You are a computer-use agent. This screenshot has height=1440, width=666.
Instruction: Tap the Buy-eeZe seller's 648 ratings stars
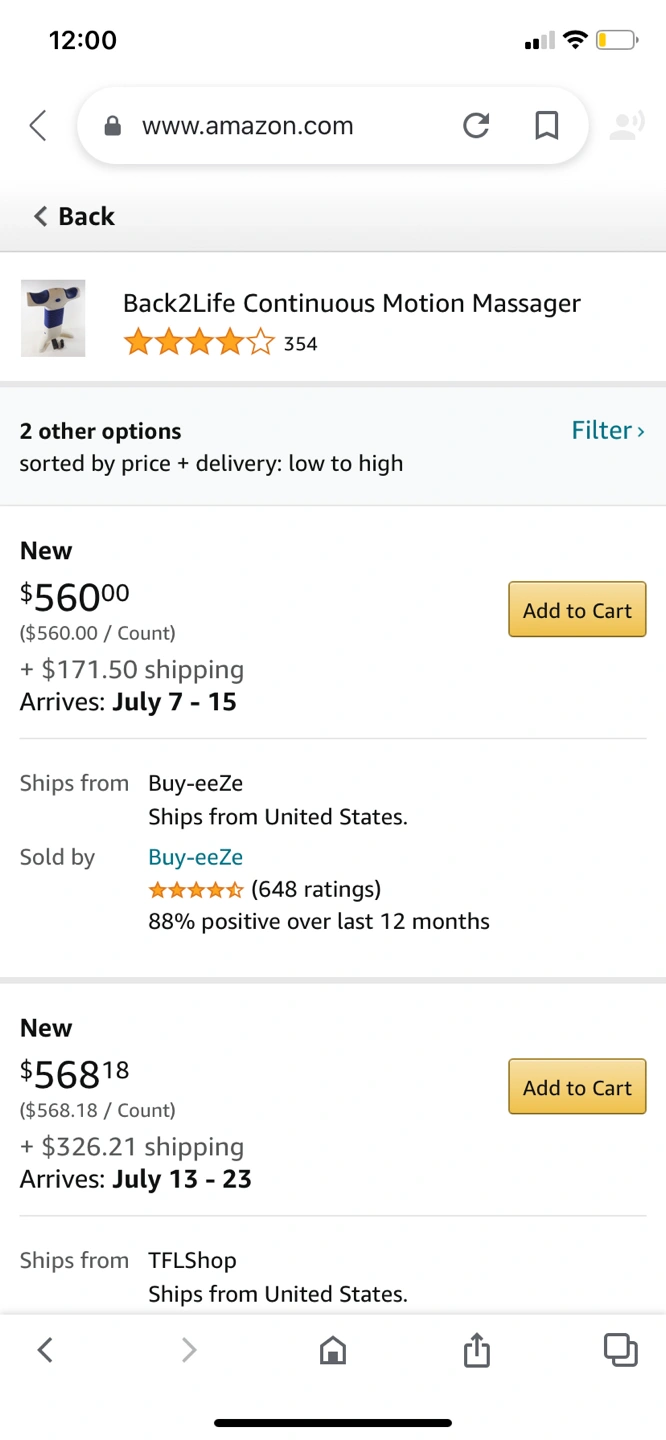pos(196,889)
